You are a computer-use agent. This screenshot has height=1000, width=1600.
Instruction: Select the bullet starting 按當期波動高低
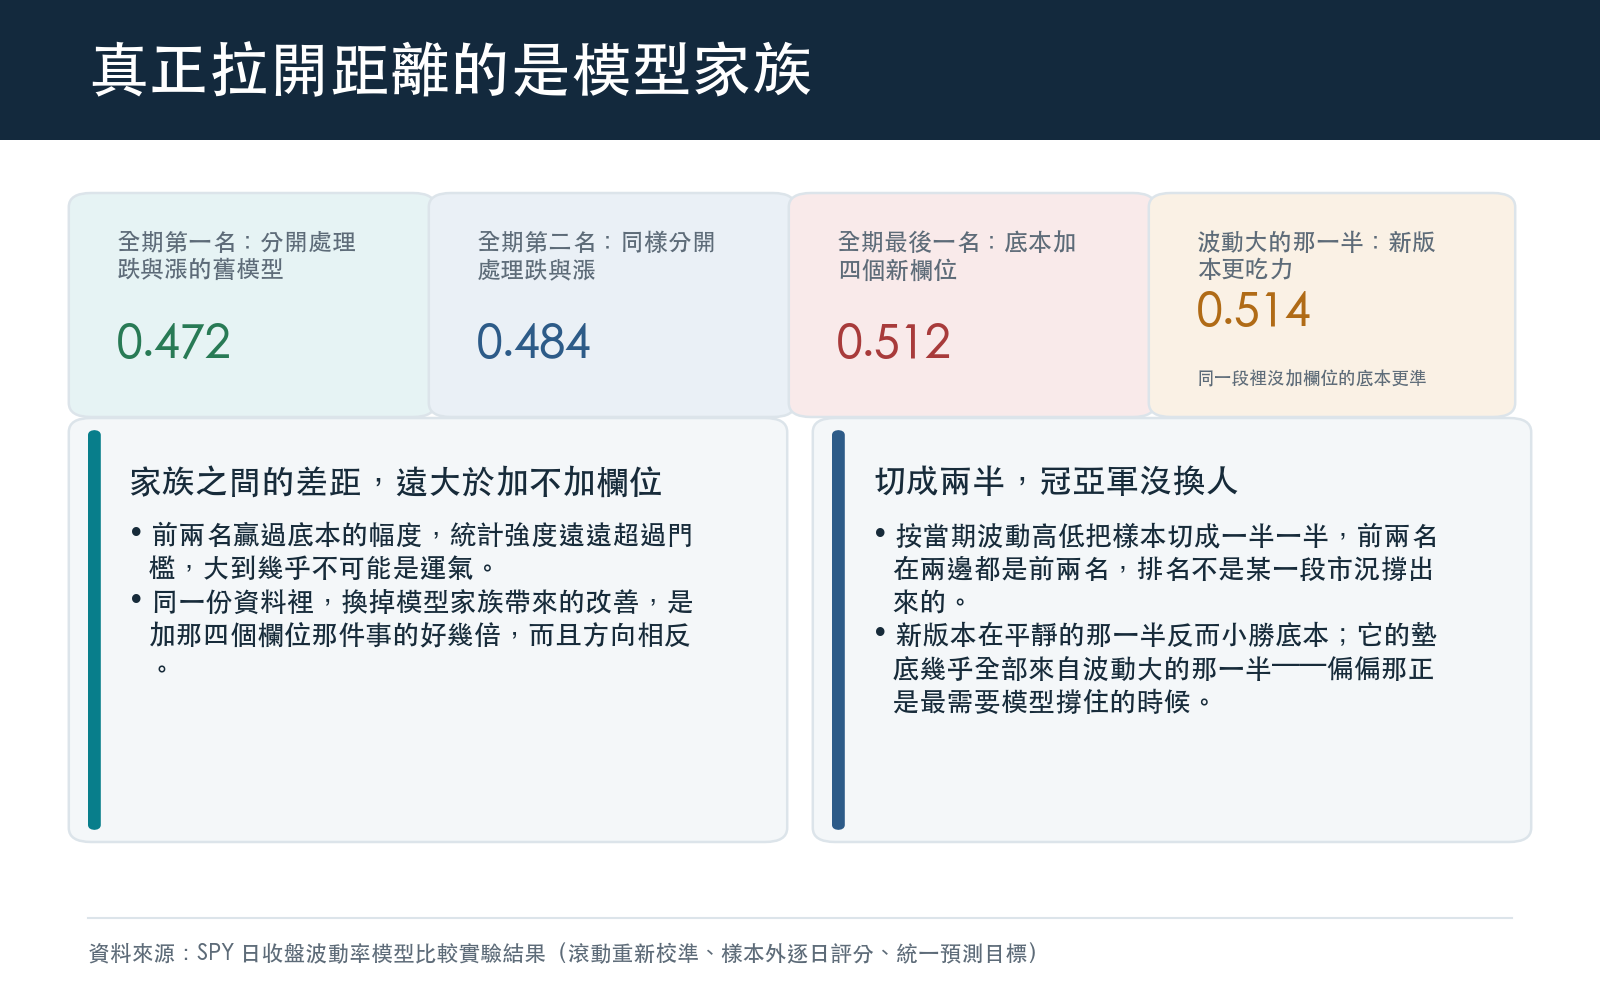pyautogui.click(x=1156, y=569)
